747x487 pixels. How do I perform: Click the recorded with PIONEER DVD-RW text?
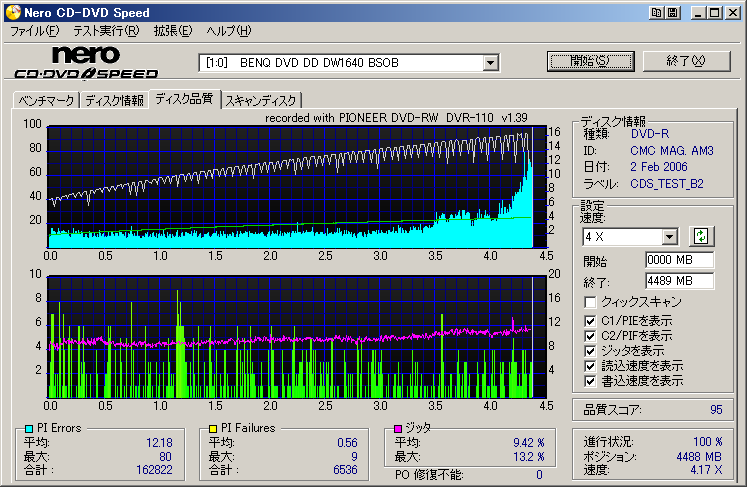(x=396, y=118)
